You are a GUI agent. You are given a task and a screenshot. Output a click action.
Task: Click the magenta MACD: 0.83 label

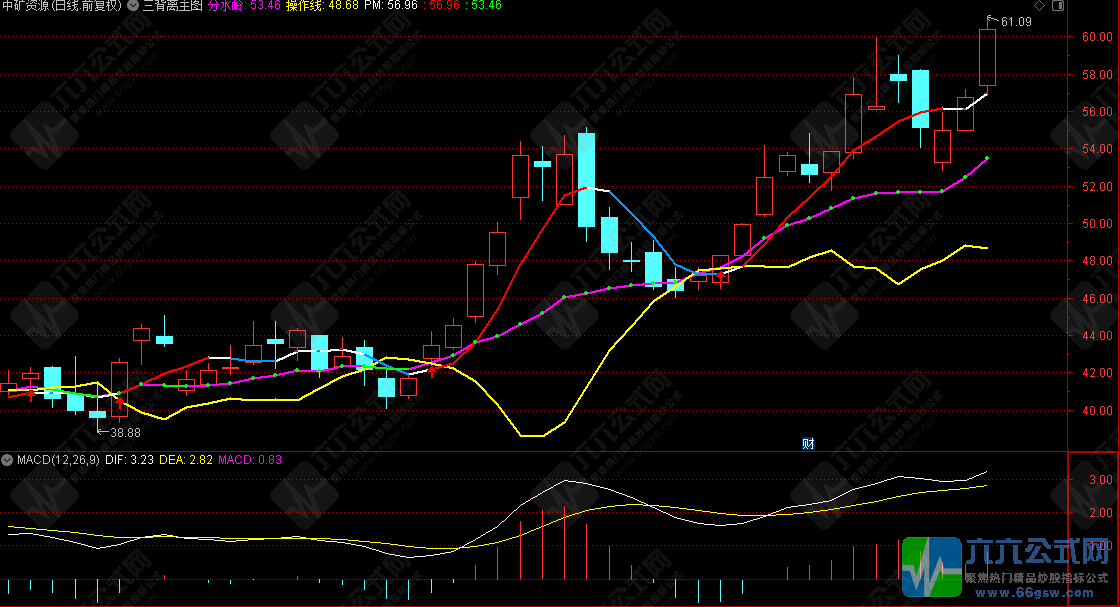click(x=250, y=460)
